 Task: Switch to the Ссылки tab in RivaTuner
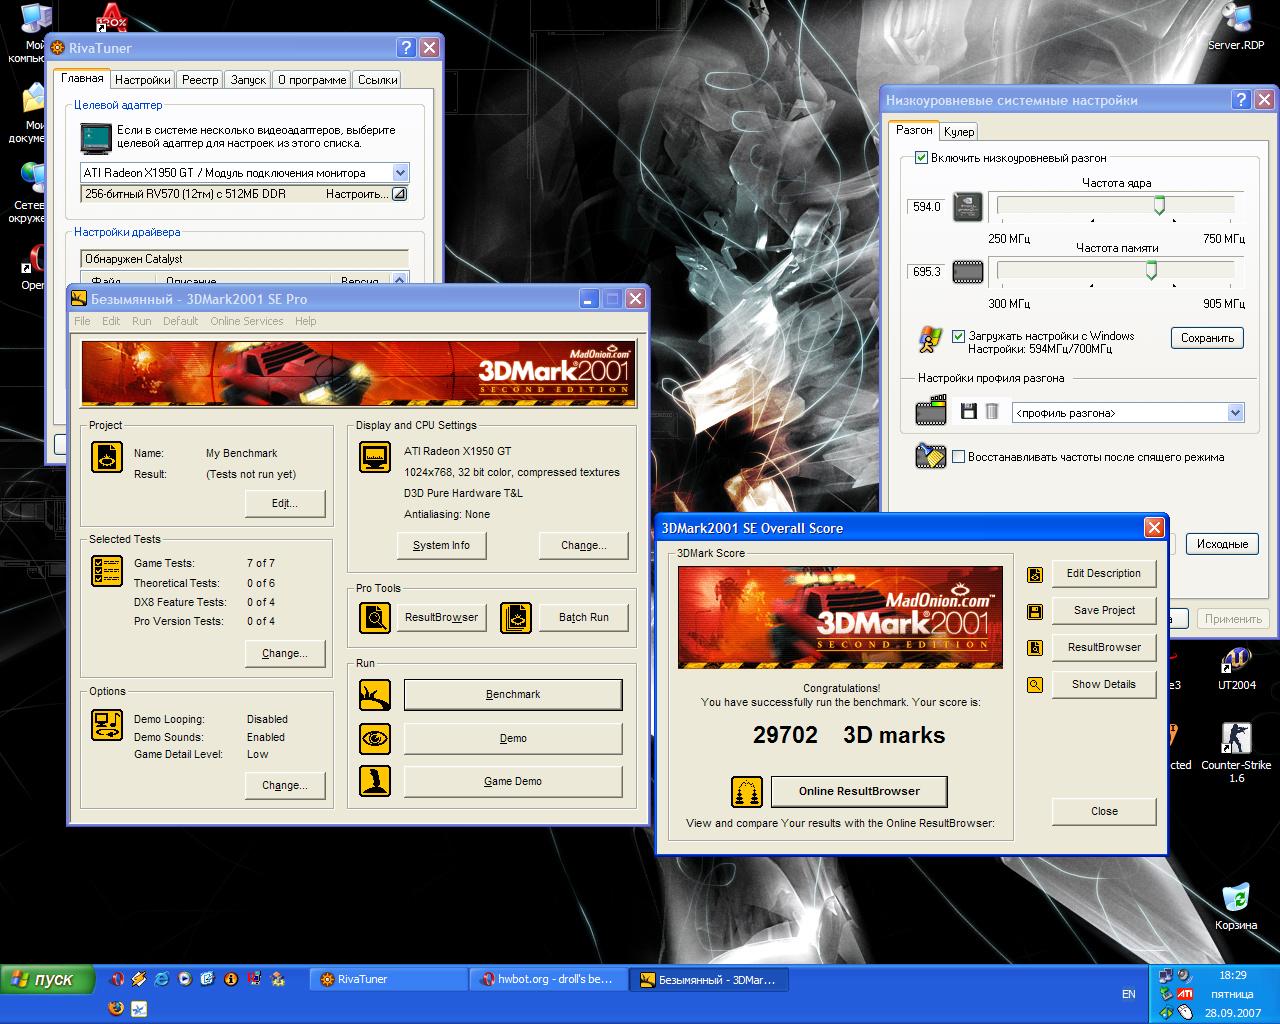[377, 80]
